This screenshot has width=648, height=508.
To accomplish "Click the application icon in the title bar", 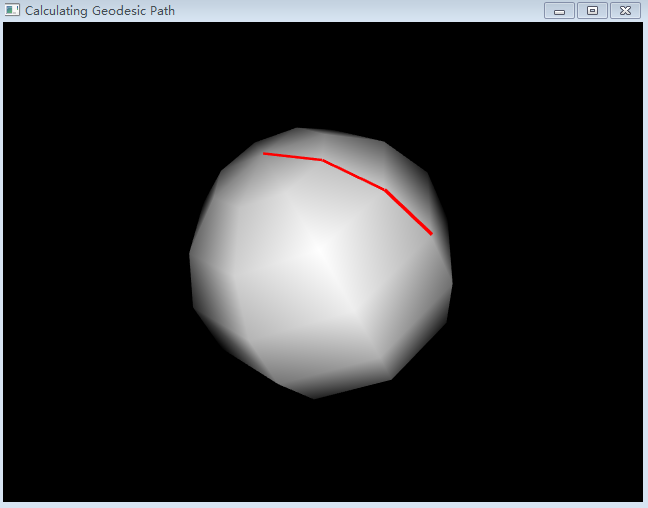I will [x=12, y=10].
